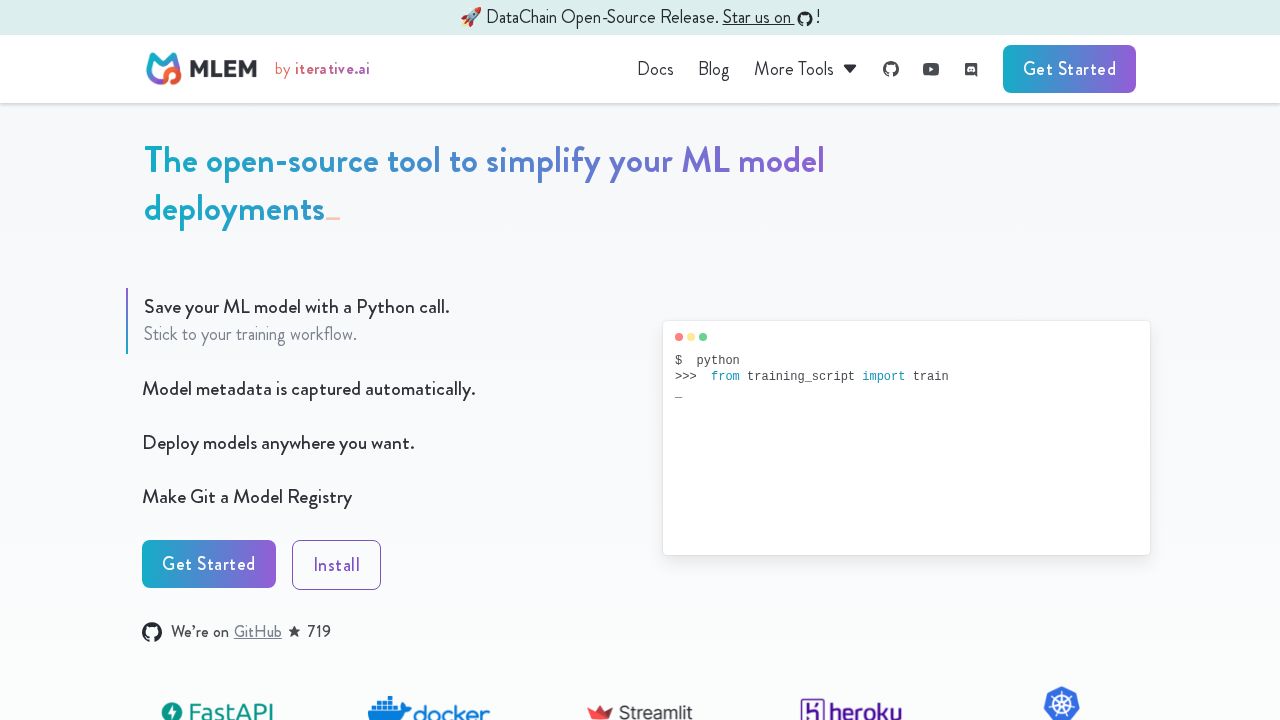This screenshot has height=720, width=1280.
Task: Click the terminal demo window
Action: click(906, 438)
